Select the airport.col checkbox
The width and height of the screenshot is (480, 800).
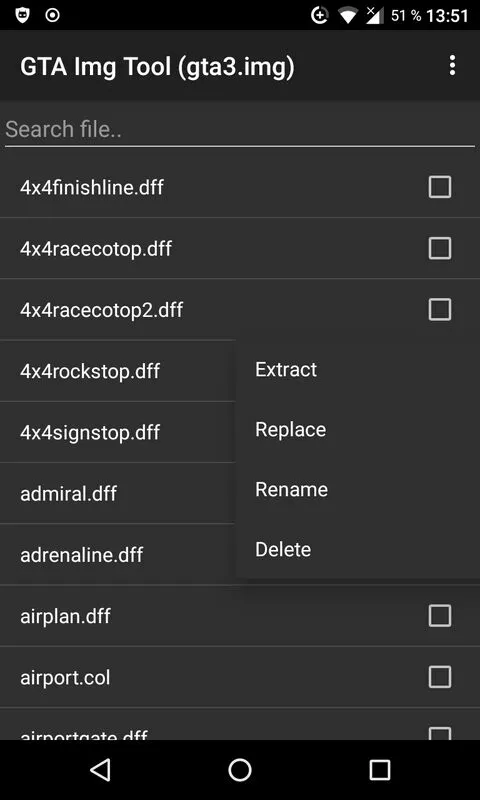pos(440,677)
